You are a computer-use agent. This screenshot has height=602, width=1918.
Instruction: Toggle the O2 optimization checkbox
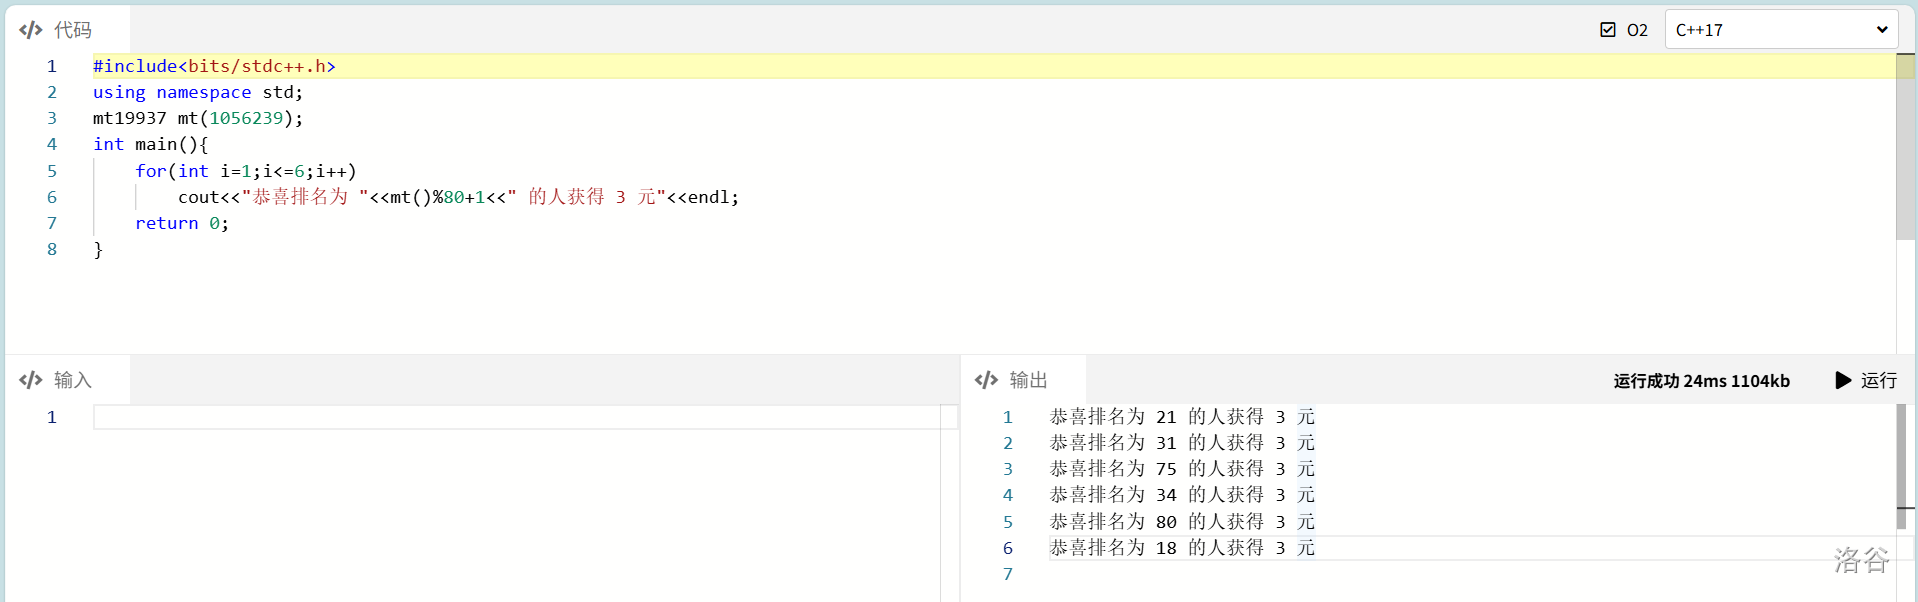[1608, 30]
